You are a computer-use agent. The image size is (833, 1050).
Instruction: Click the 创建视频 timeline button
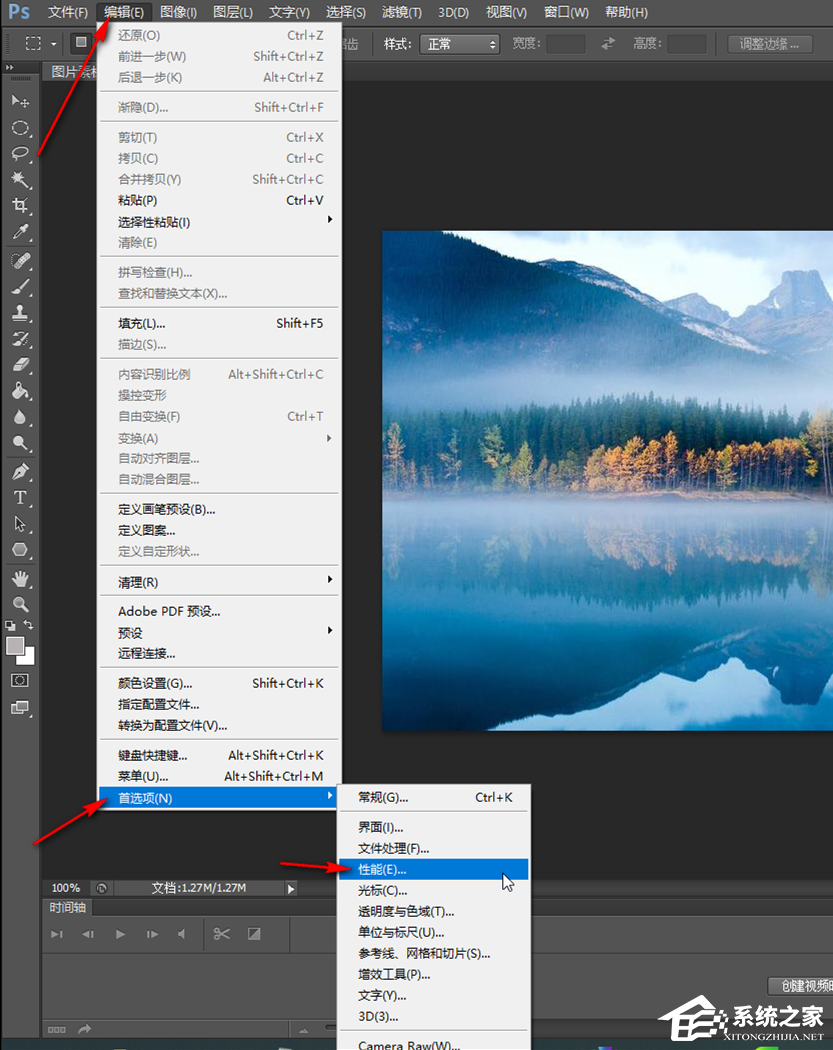tap(801, 986)
